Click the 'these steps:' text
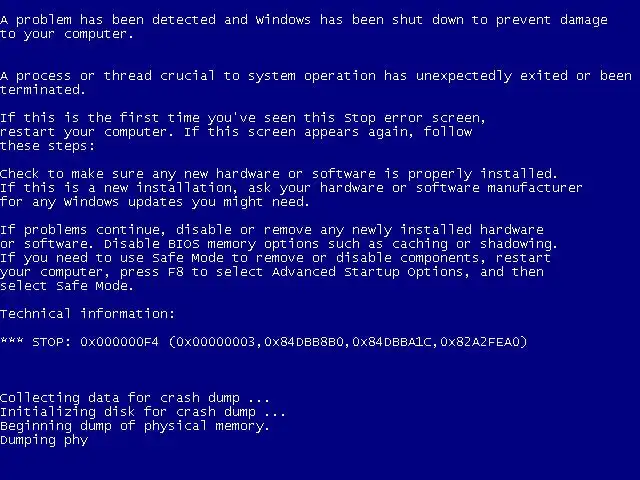640x480 pixels. point(47,146)
